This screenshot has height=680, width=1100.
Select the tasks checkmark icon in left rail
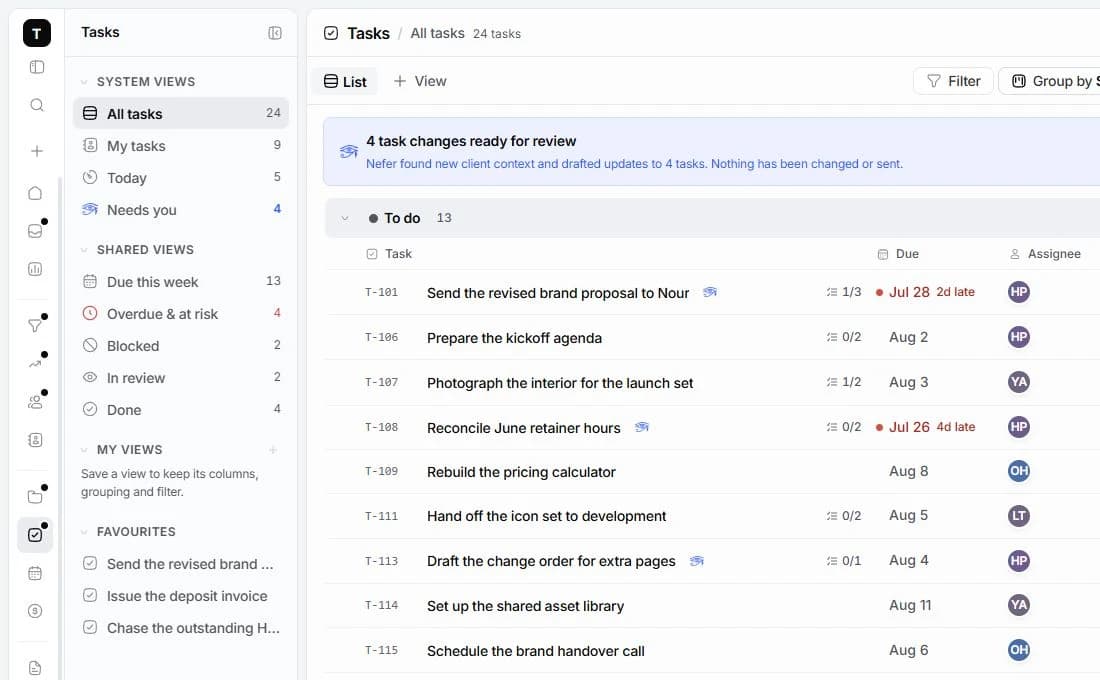coord(35,535)
